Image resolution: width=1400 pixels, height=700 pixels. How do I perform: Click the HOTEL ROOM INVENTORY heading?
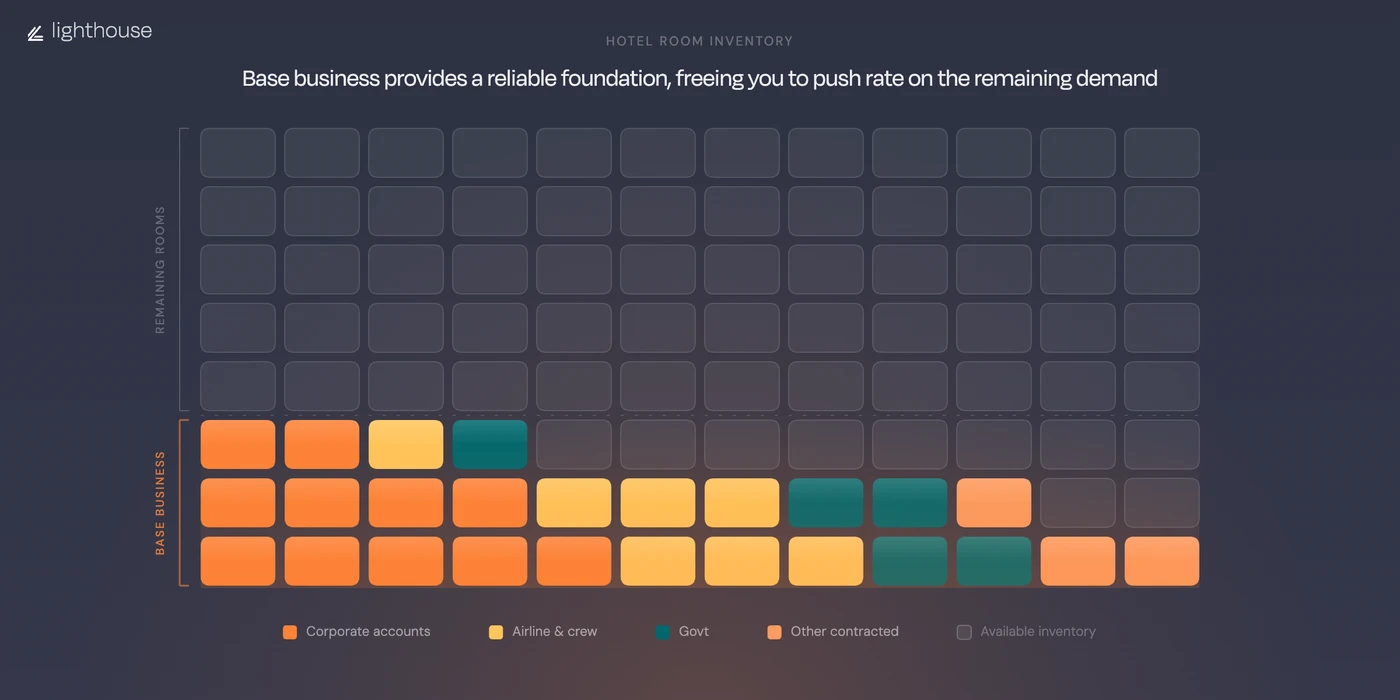pyautogui.click(x=699, y=41)
